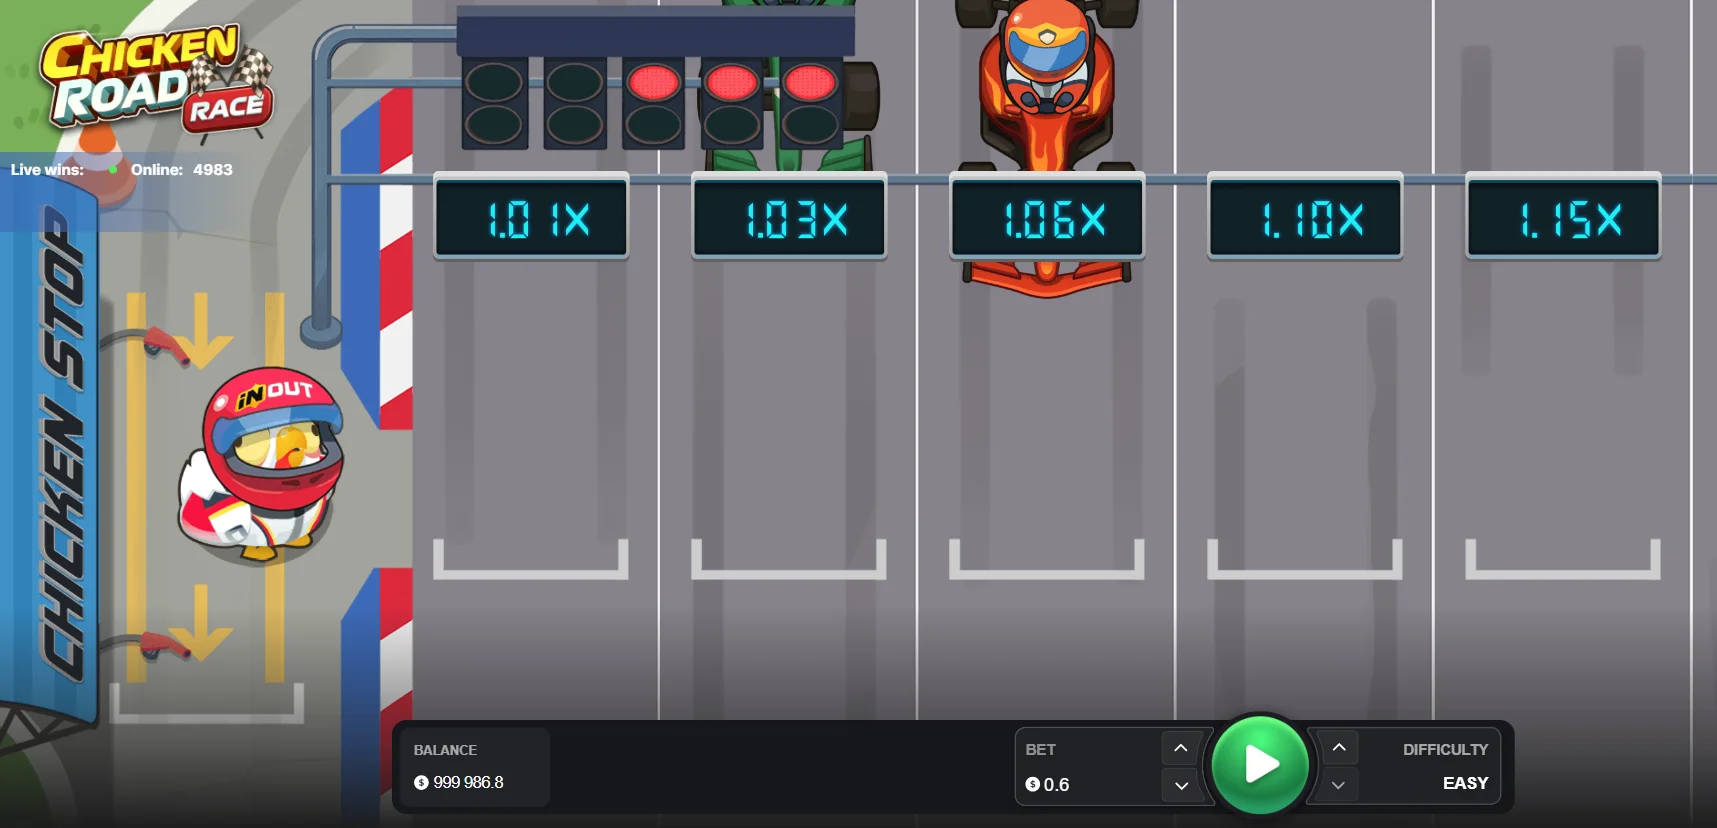Click the 1.01X multiplier sign

(x=531, y=217)
